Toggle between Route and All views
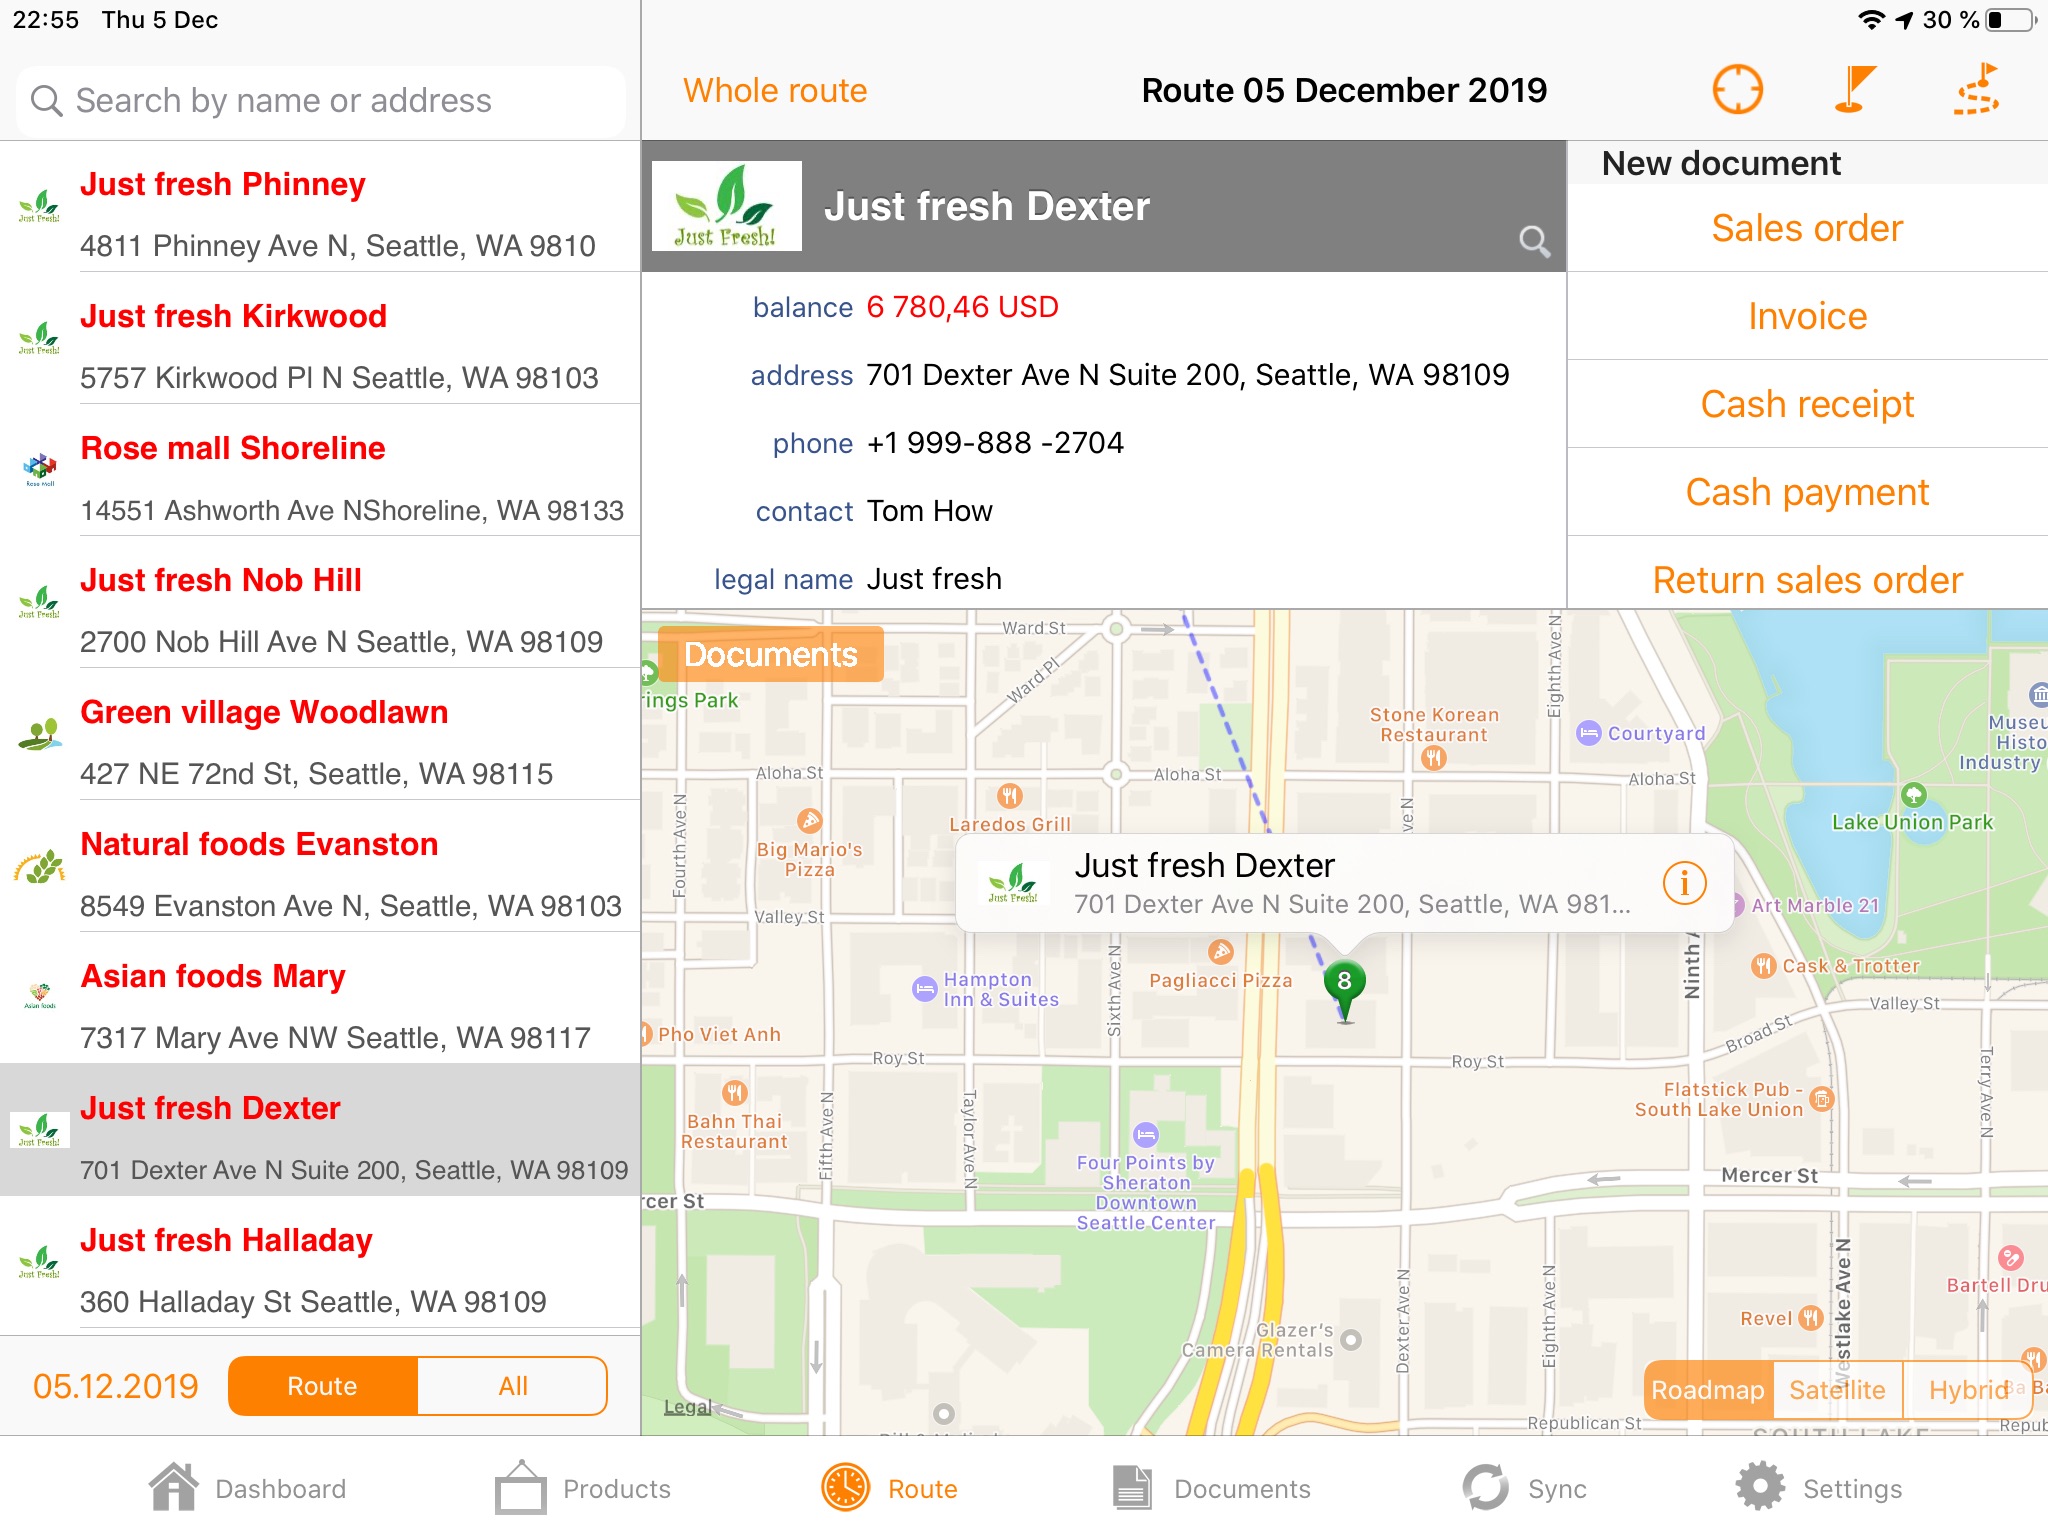 pyautogui.click(x=418, y=1384)
